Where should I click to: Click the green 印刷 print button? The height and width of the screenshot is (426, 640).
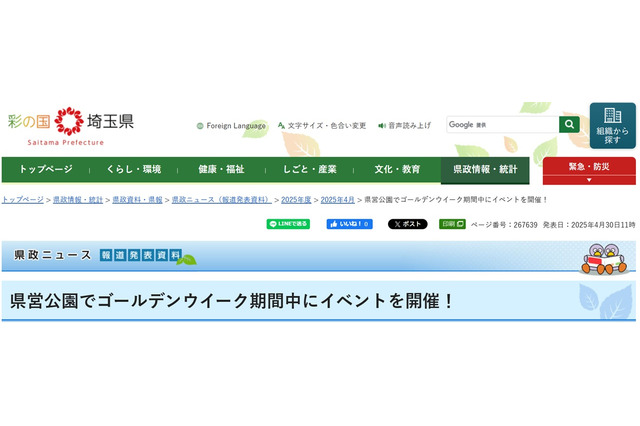pyautogui.click(x=452, y=224)
